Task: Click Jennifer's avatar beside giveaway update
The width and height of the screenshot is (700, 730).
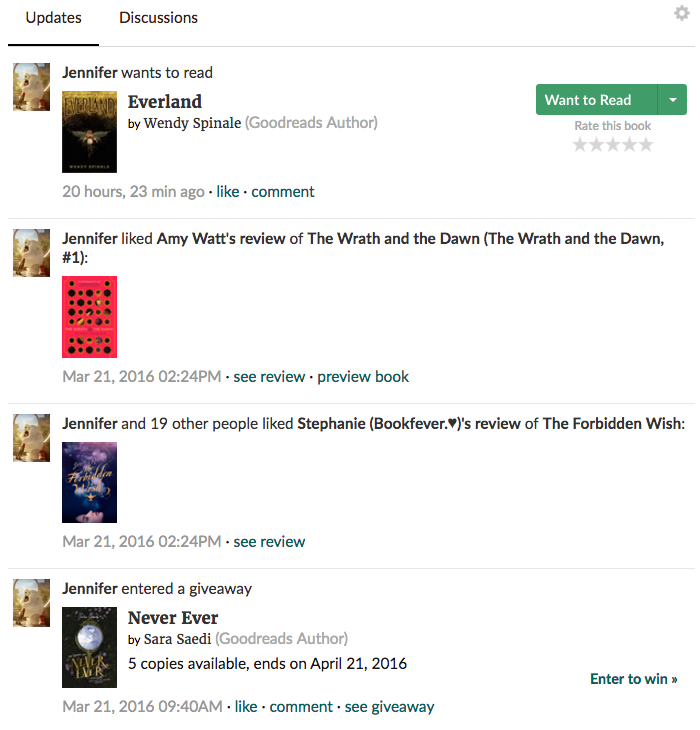Action: (x=31, y=603)
